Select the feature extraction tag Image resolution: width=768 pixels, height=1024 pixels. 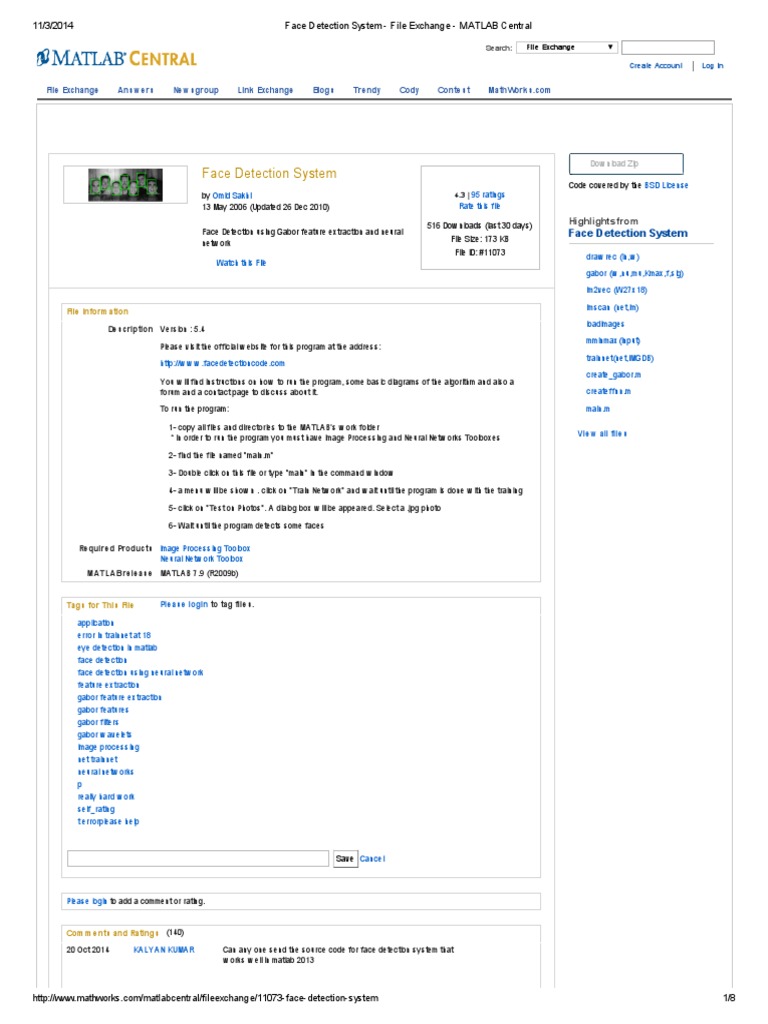click(x=108, y=685)
